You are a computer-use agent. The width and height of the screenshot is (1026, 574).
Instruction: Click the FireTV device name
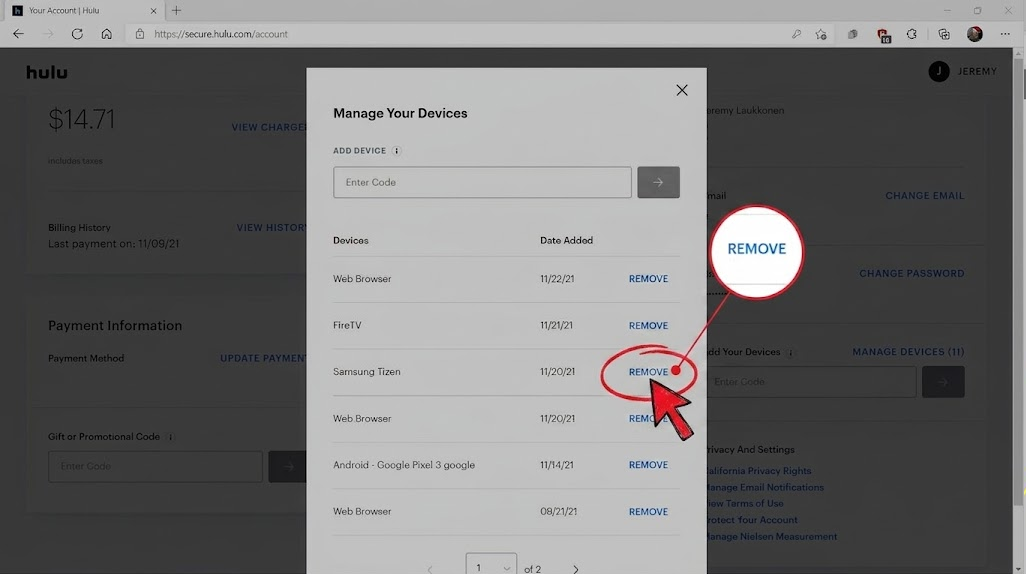[347, 325]
